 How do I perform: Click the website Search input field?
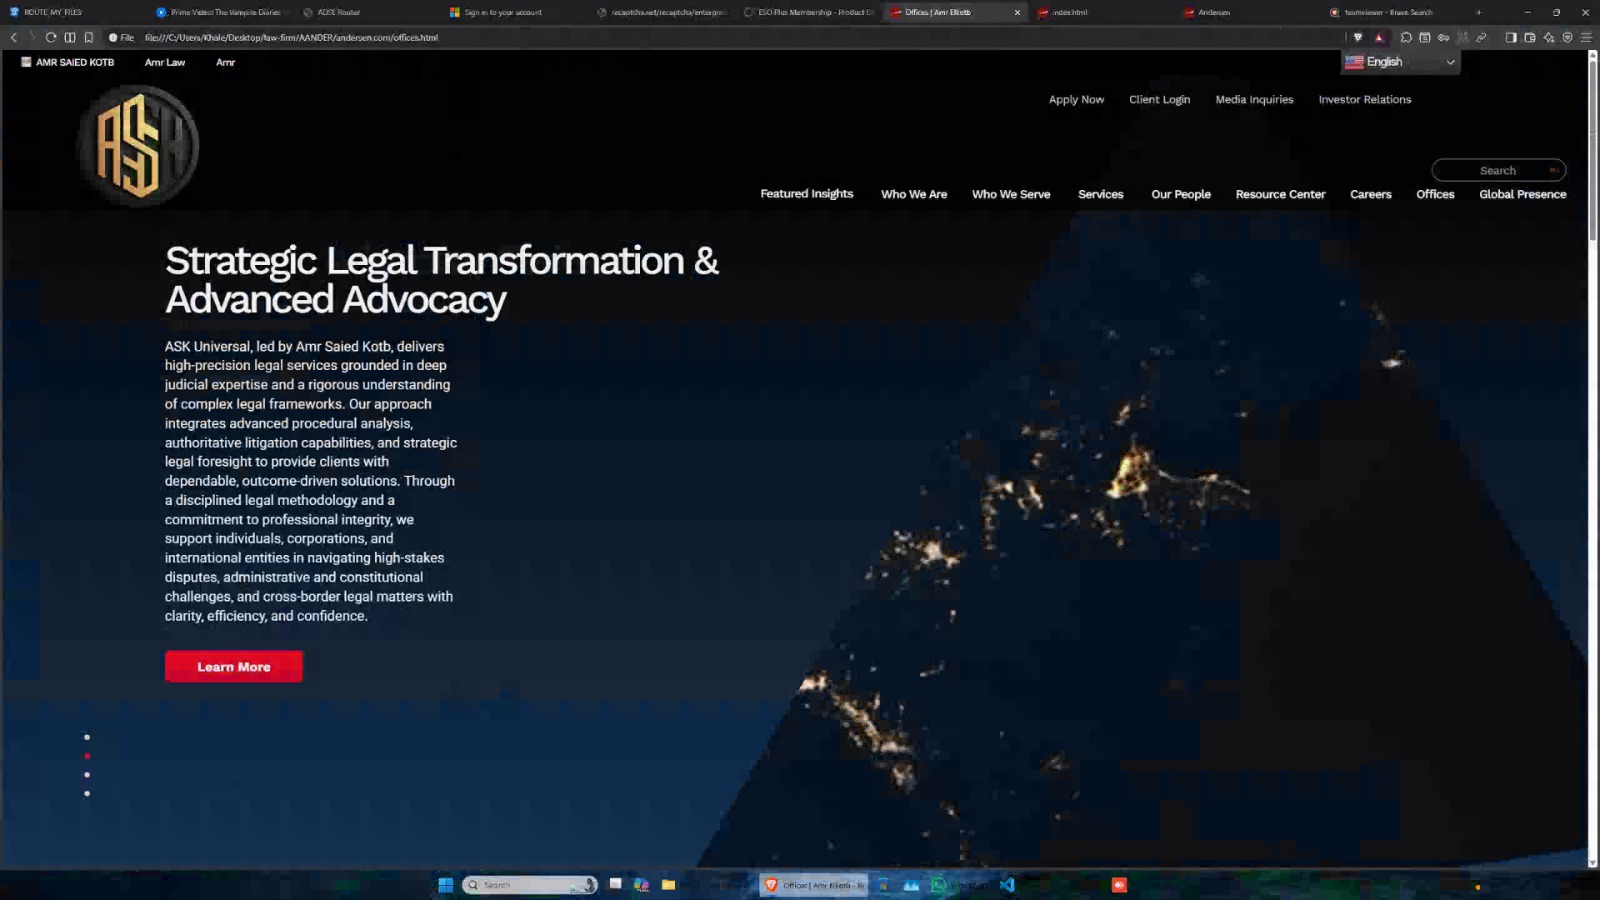(1497, 171)
